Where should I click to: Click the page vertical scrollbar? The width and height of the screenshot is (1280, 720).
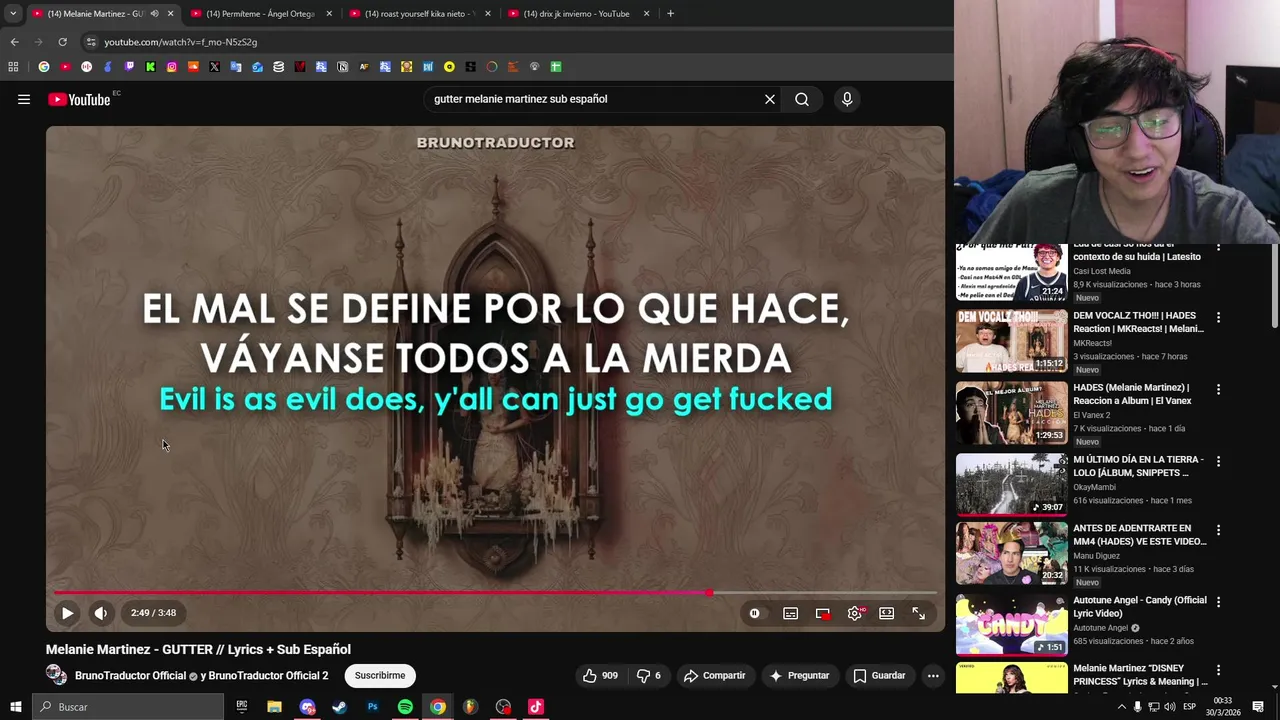coord(1274,285)
